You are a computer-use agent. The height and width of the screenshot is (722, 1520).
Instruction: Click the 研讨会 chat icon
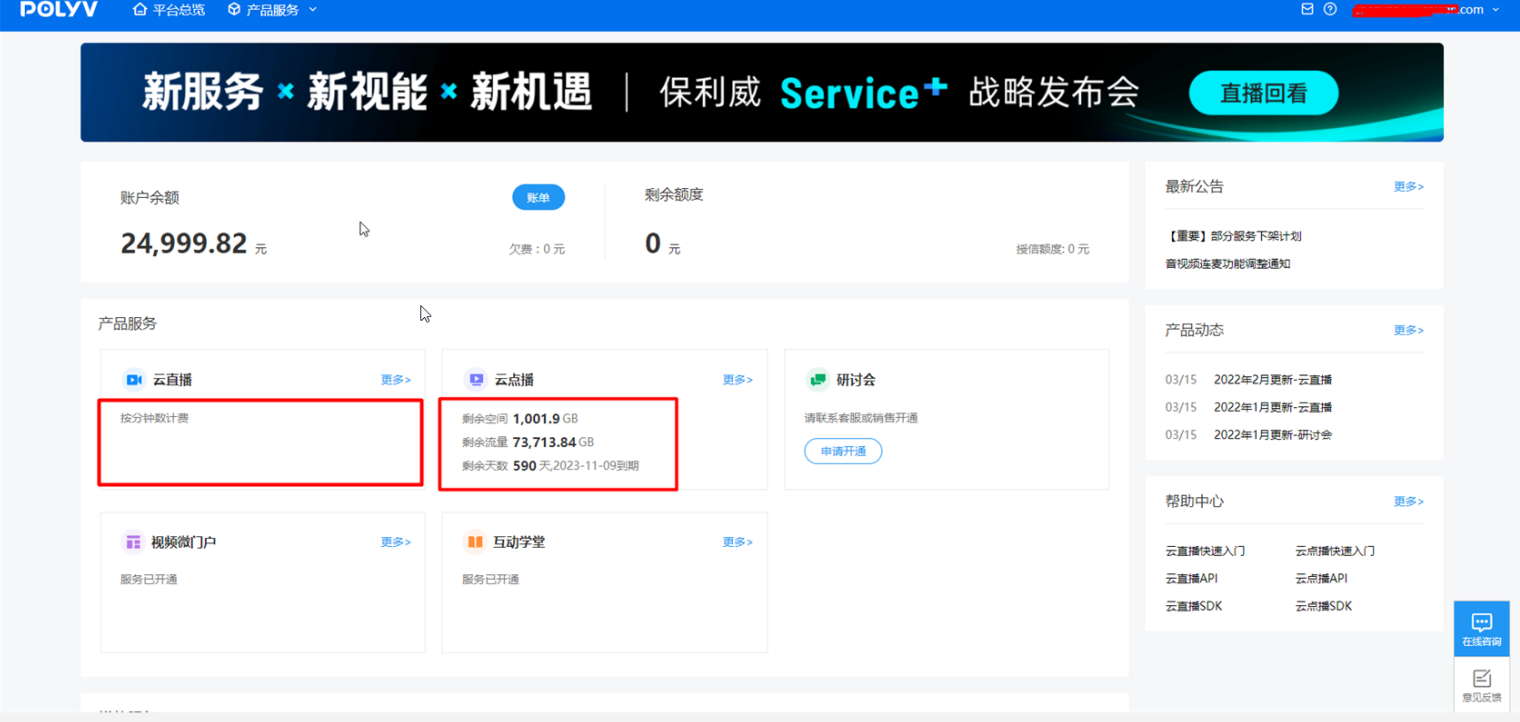(x=818, y=380)
